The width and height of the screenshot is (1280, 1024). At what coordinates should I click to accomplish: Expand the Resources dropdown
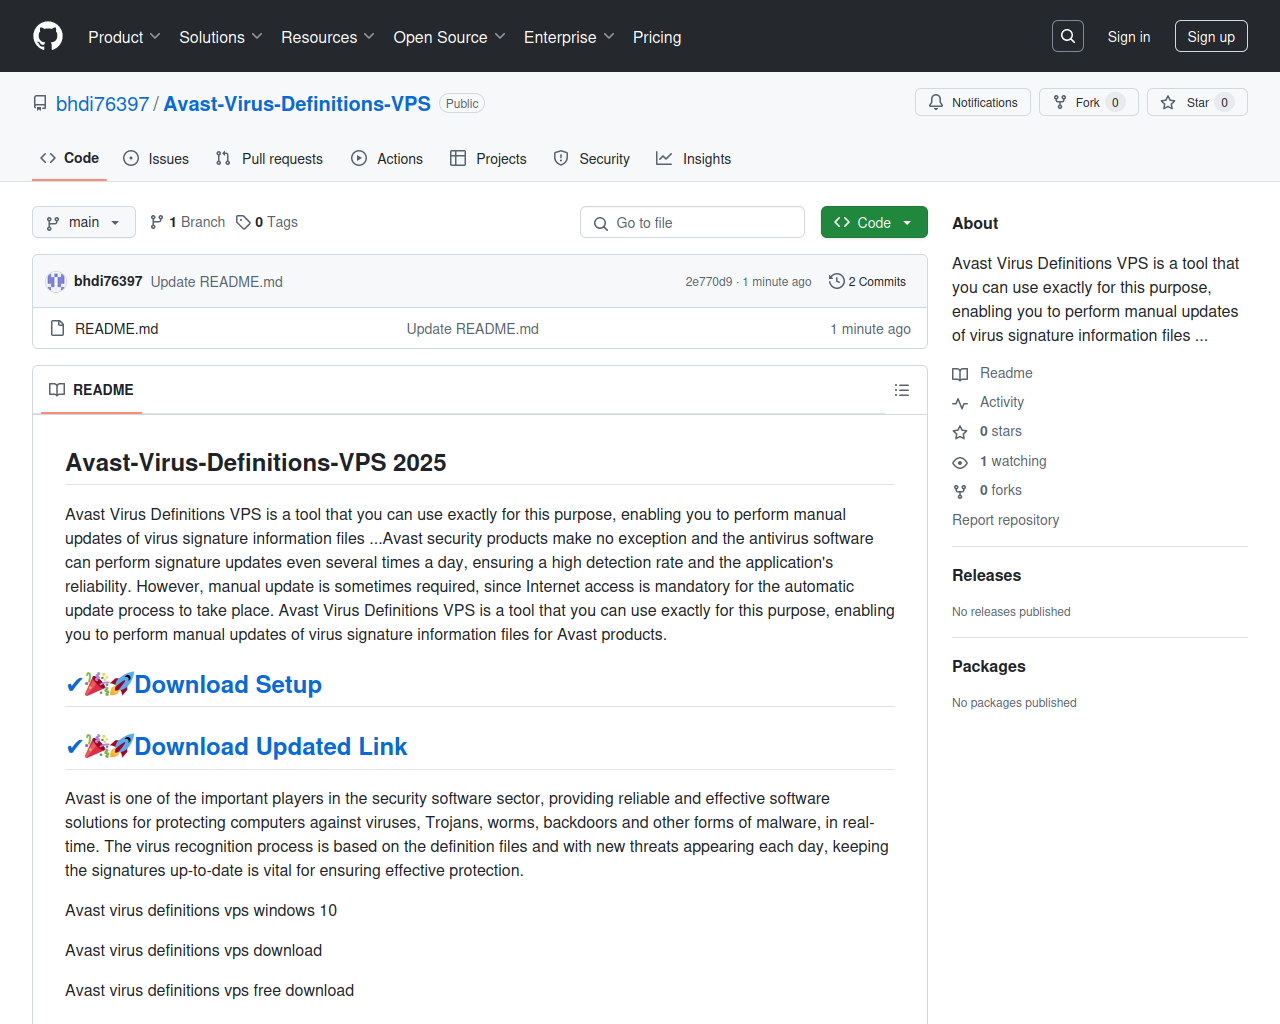coord(327,37)
